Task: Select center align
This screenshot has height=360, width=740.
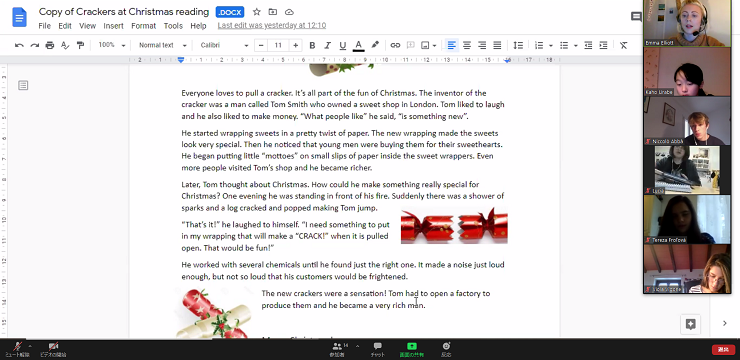Action: tap(467, 45)
